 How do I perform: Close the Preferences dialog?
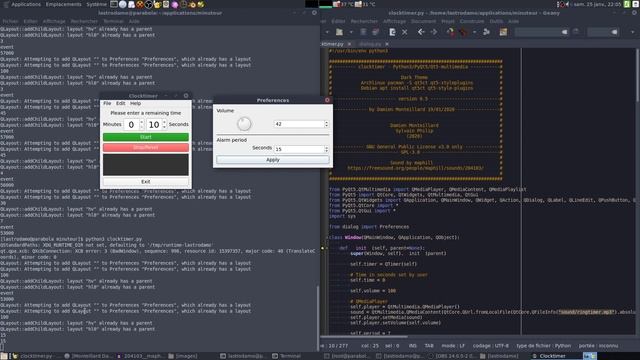click(327, 100)
